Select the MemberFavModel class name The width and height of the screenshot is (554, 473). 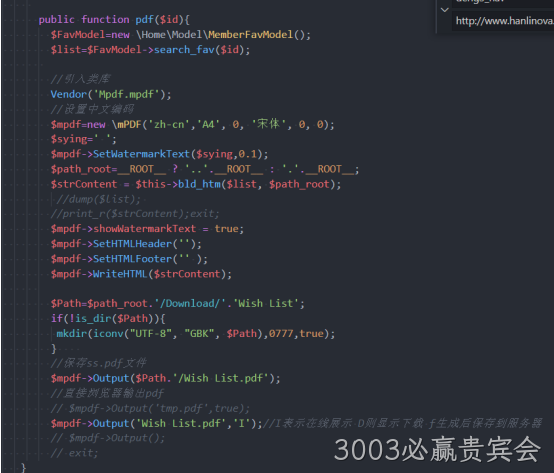tap(251, 35)
